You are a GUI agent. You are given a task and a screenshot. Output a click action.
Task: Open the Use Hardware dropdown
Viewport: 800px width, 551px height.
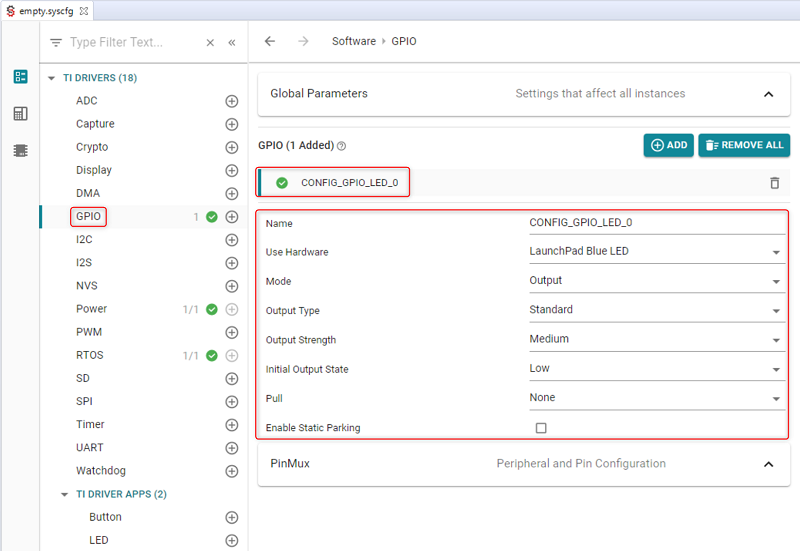tap(776, 252)
